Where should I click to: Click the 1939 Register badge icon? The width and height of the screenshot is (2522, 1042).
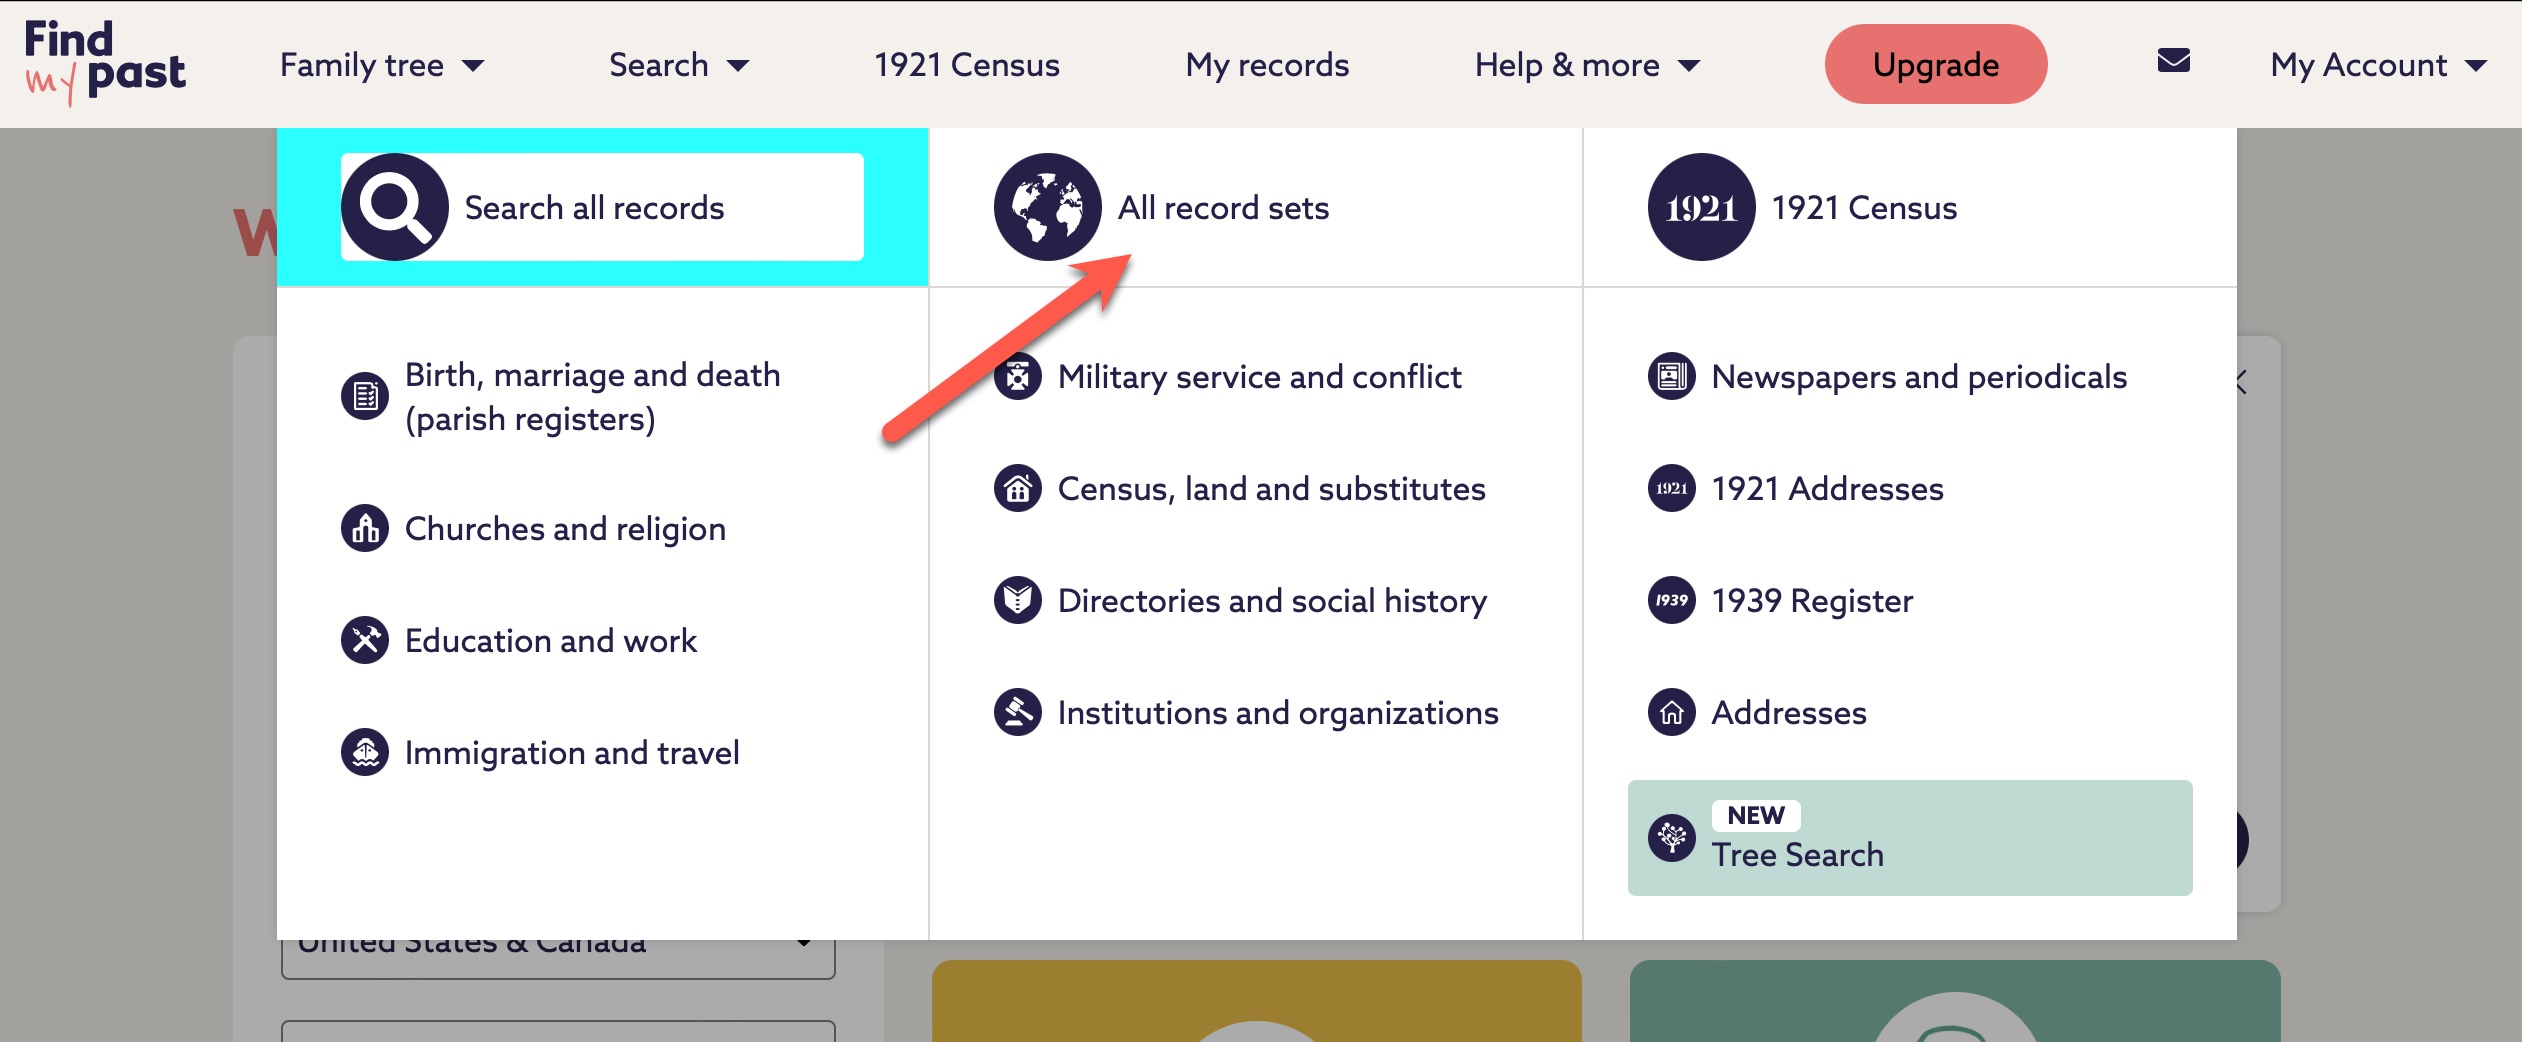click(1671, 601)
